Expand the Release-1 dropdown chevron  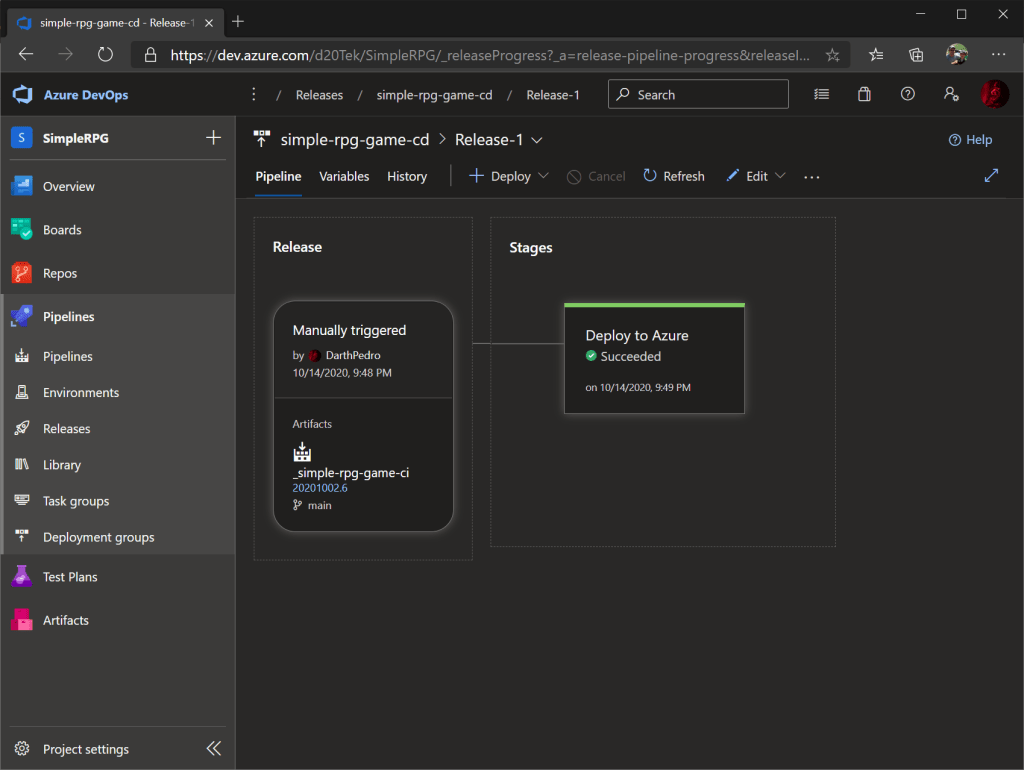537,140
